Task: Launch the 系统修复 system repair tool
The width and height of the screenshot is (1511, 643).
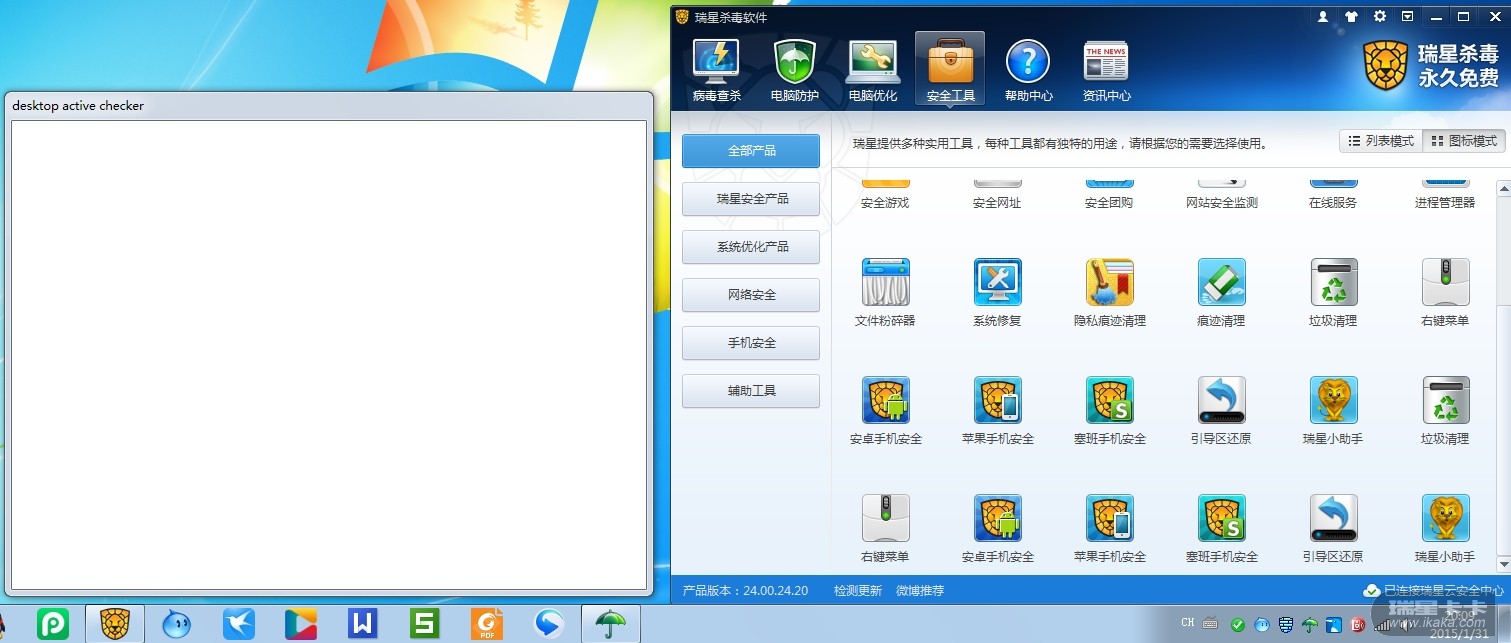Action: [x=997, y=283]
